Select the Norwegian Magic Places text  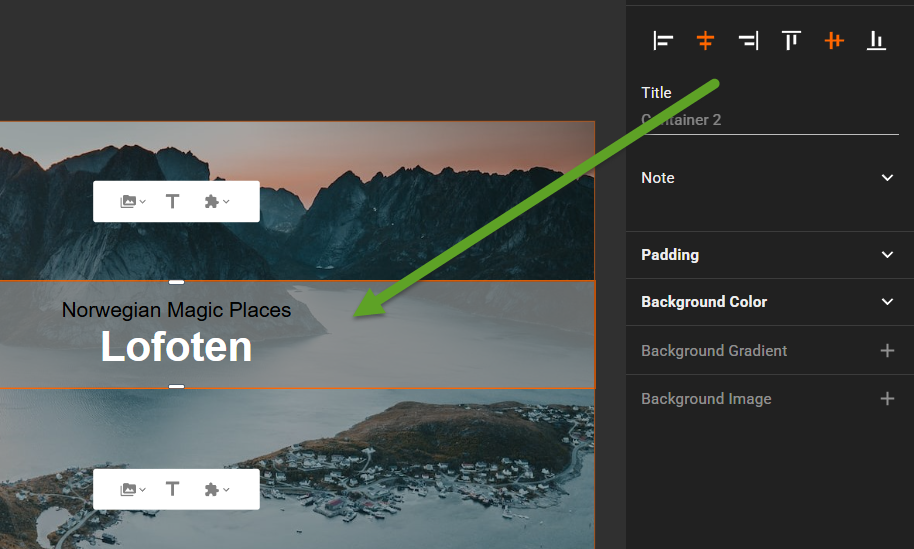click(x=176, y=310)
